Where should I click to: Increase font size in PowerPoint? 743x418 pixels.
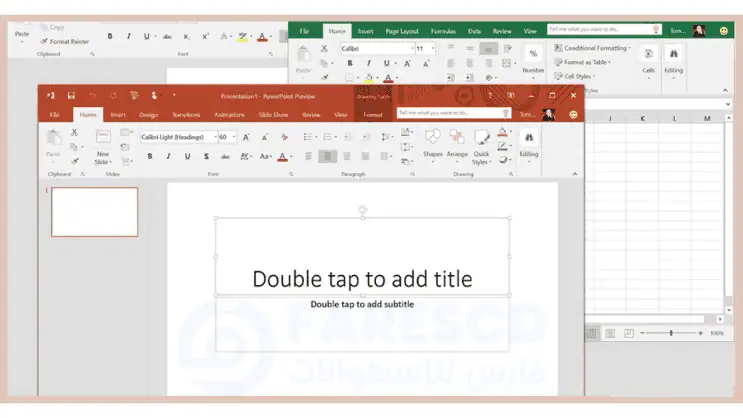tap(246, 137)
